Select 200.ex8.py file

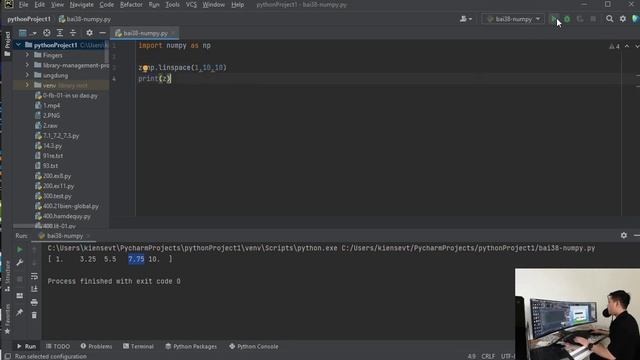(x=53, y=176)
